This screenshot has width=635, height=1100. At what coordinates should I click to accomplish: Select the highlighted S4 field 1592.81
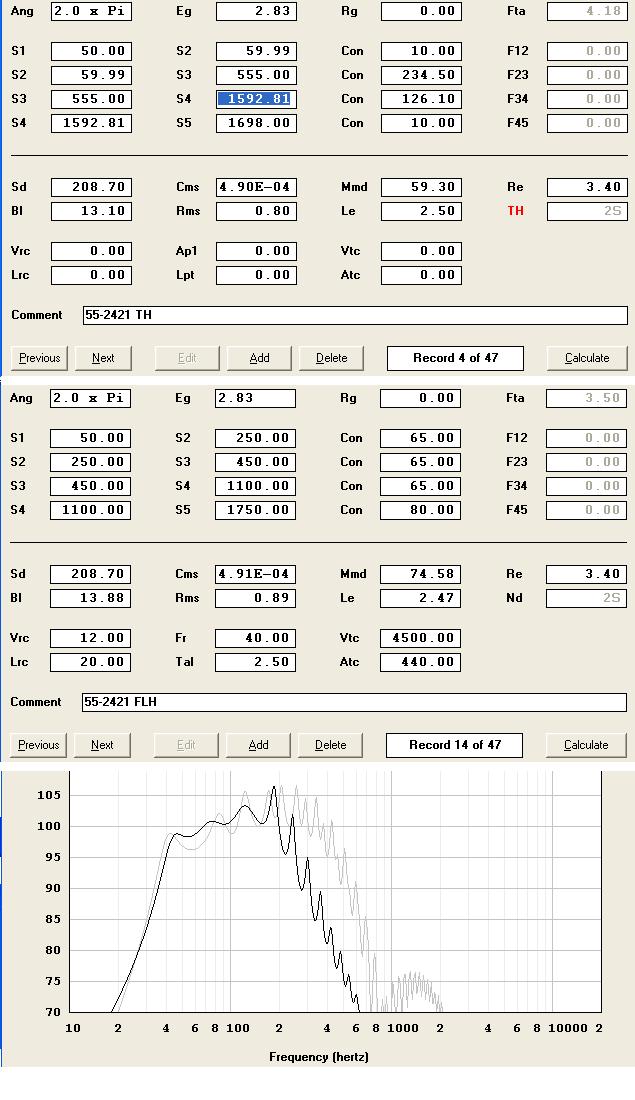pos(257,99)
